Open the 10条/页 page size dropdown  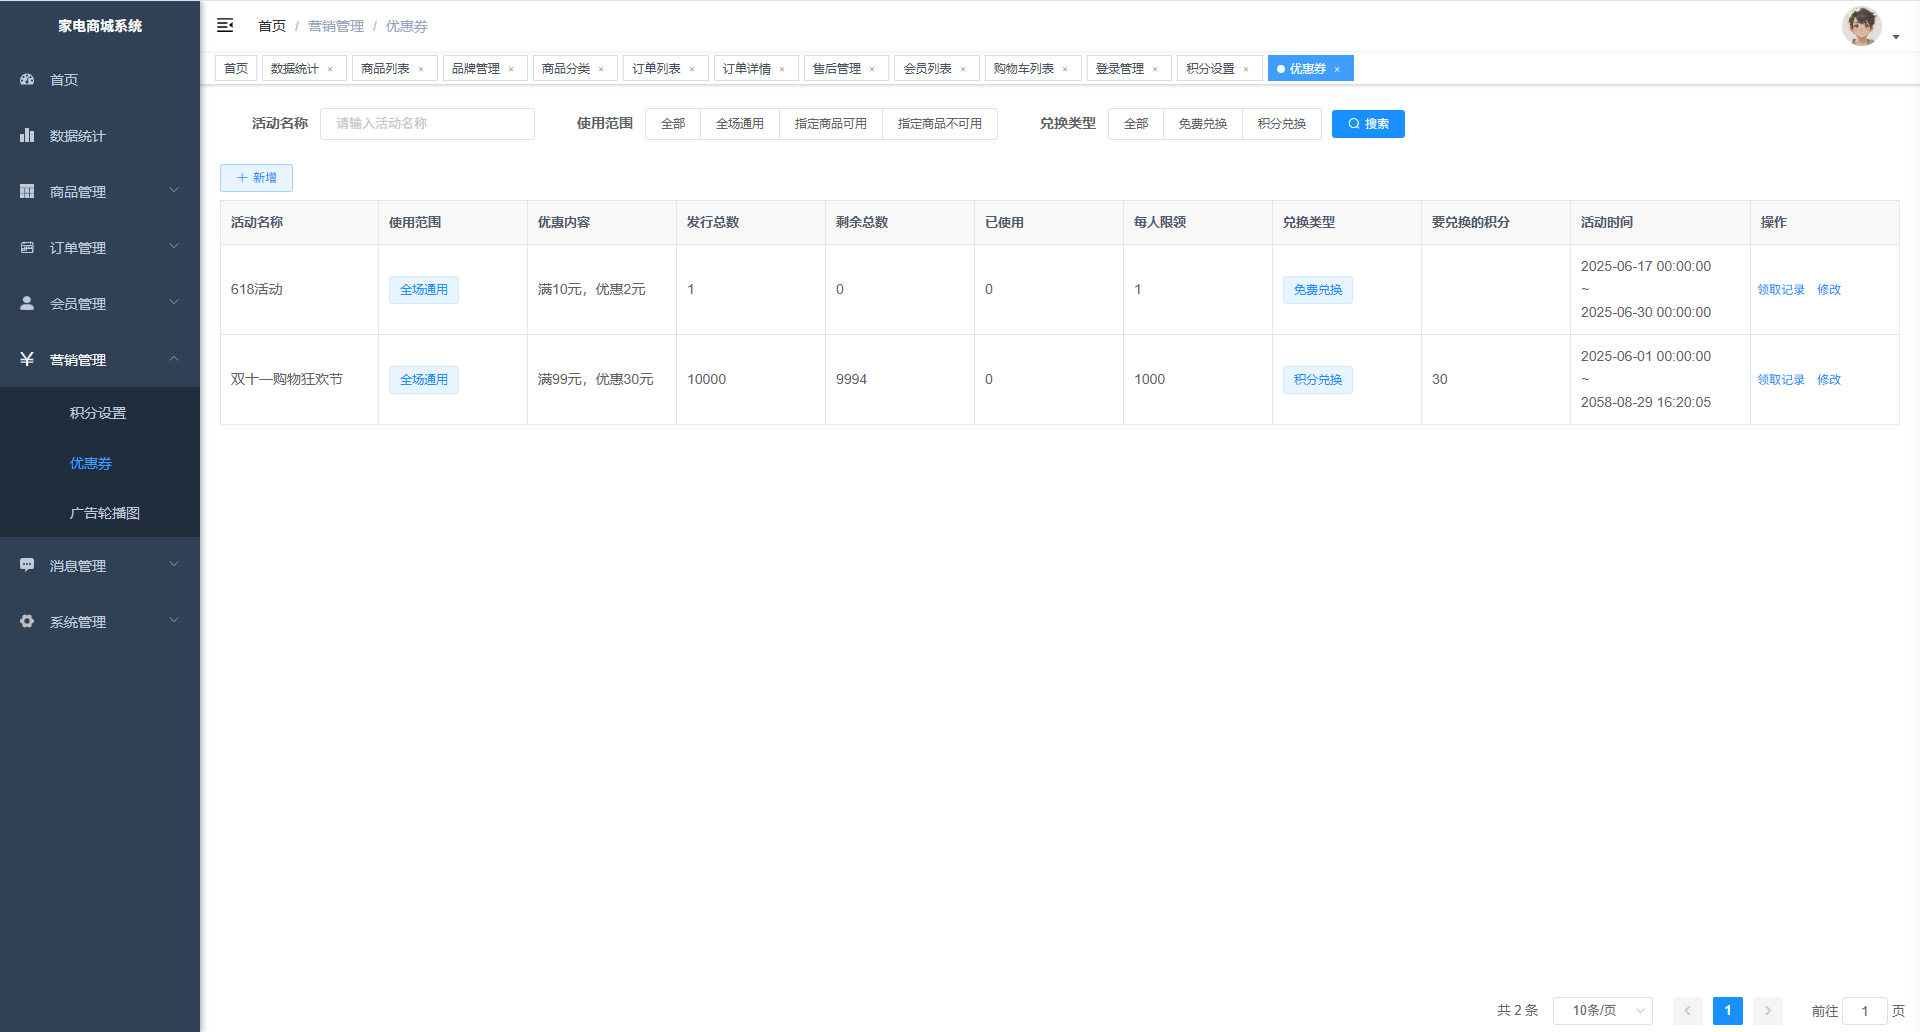(1602, 1011)
